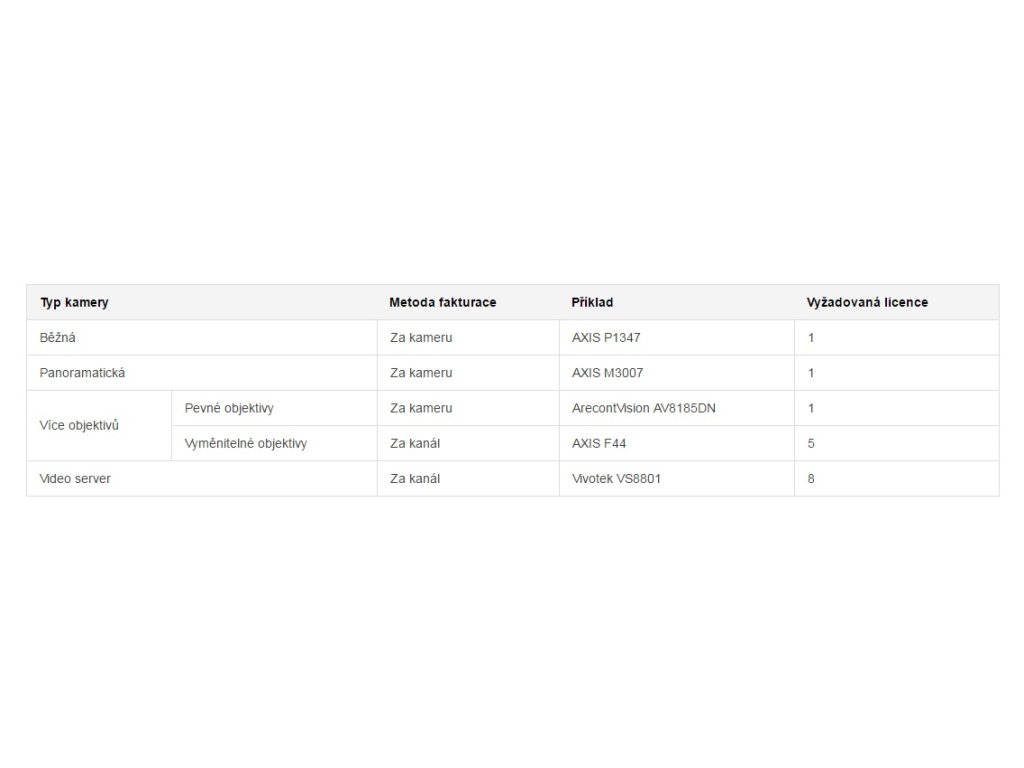Click the license count "8" cell

point(811,479)
